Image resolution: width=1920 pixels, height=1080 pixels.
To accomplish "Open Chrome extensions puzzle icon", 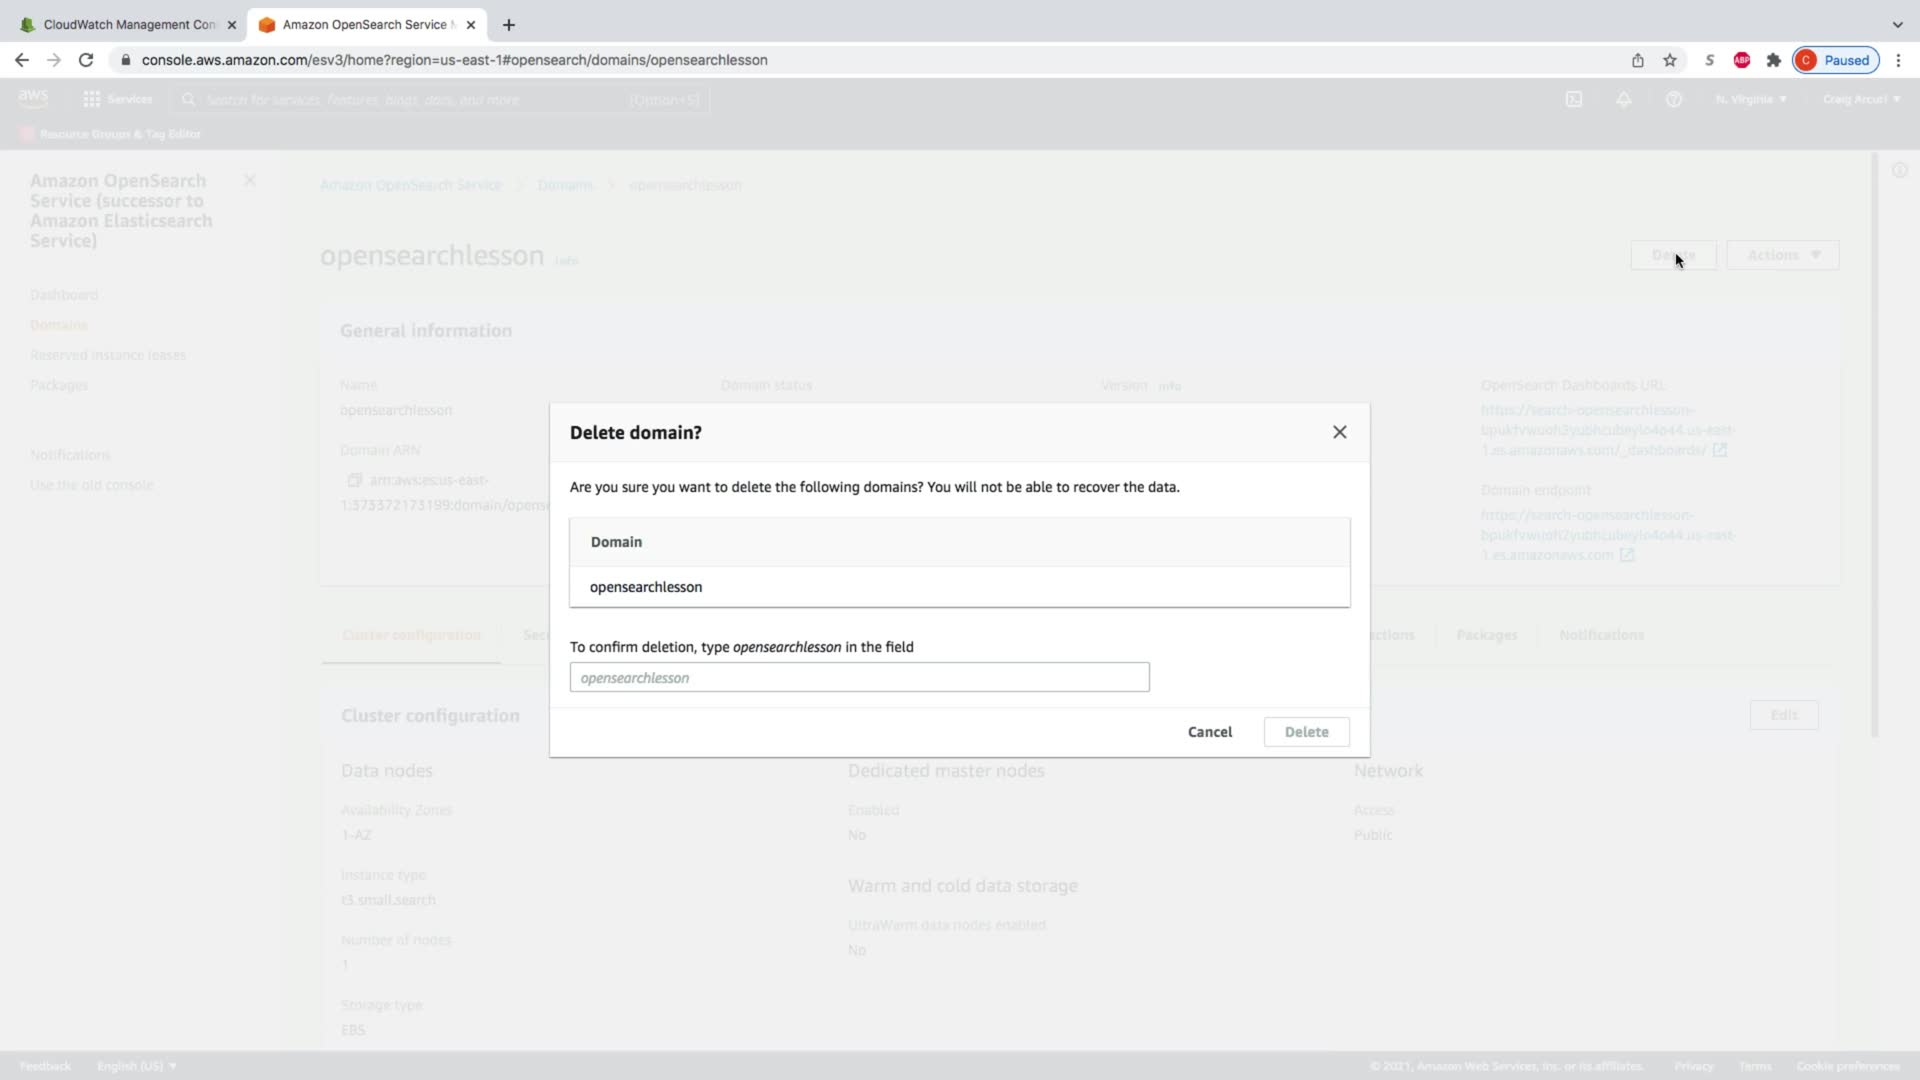I will [x=1774, y=60].
